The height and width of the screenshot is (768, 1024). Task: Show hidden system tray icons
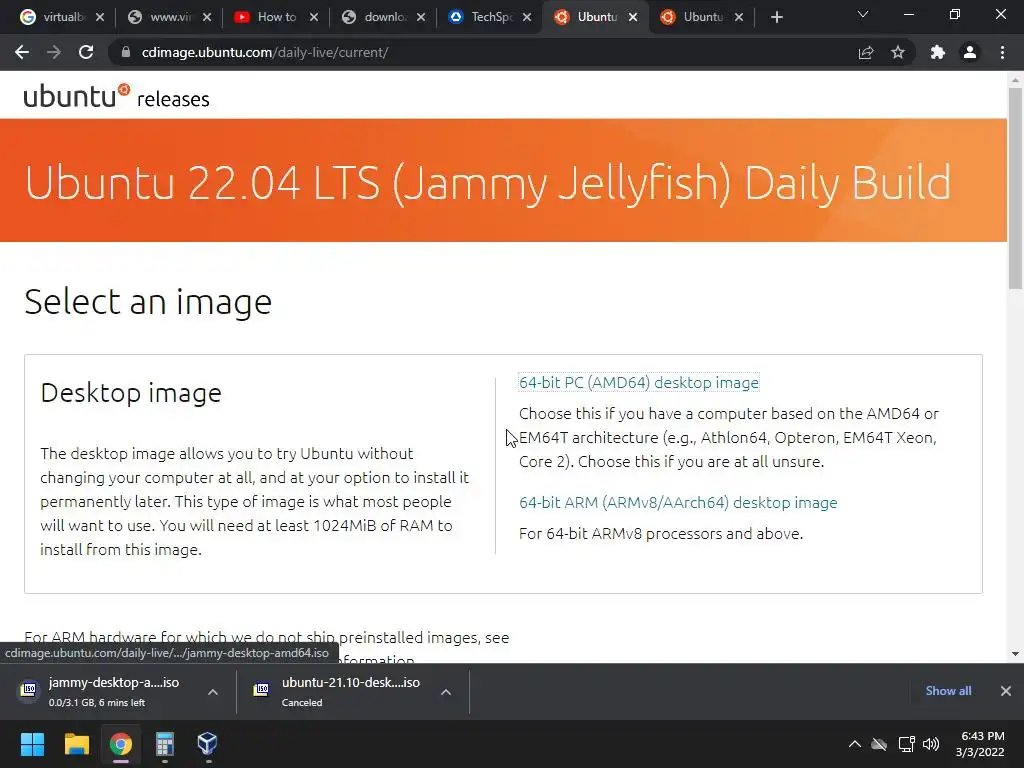pyautogui.click(x=854, y=744)
